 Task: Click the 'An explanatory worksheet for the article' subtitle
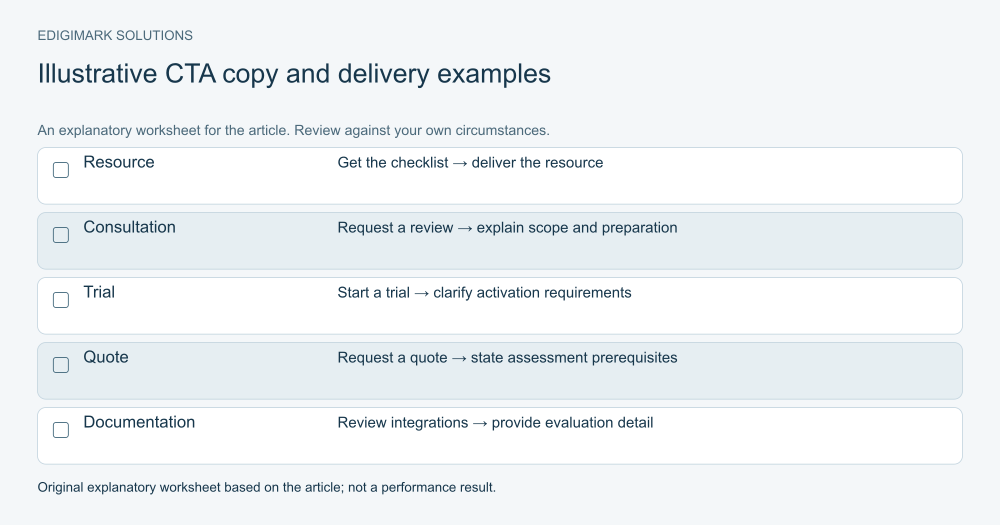(x=163, y=131)
